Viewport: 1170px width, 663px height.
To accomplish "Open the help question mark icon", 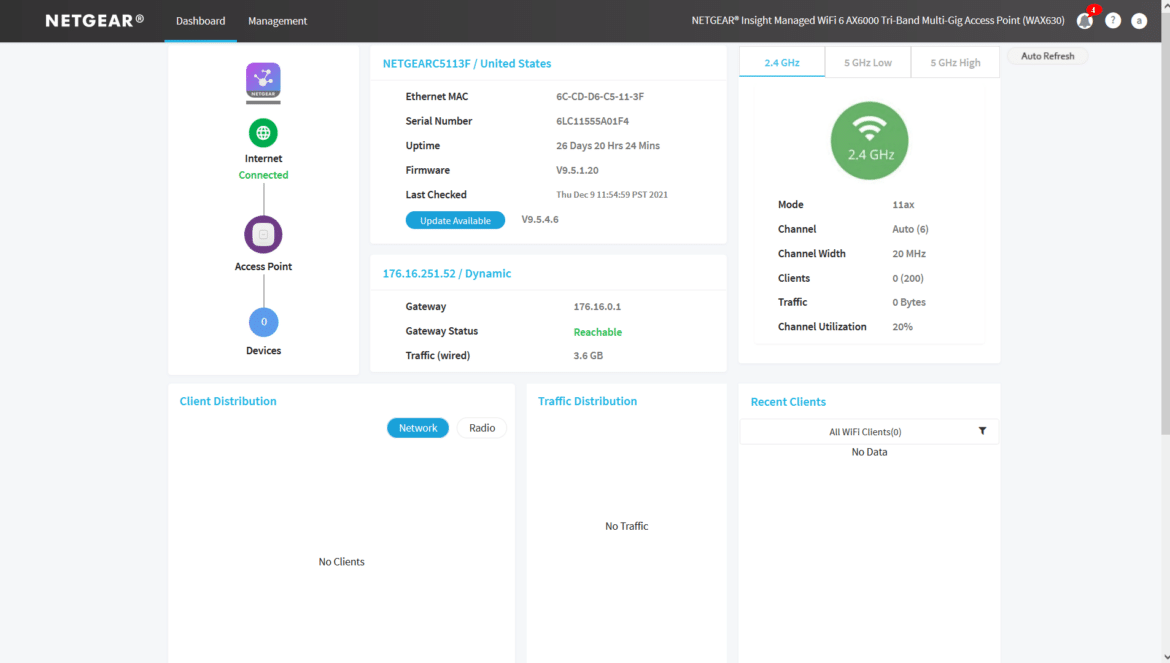I will pyautogui.click(x=1113, y=21).
